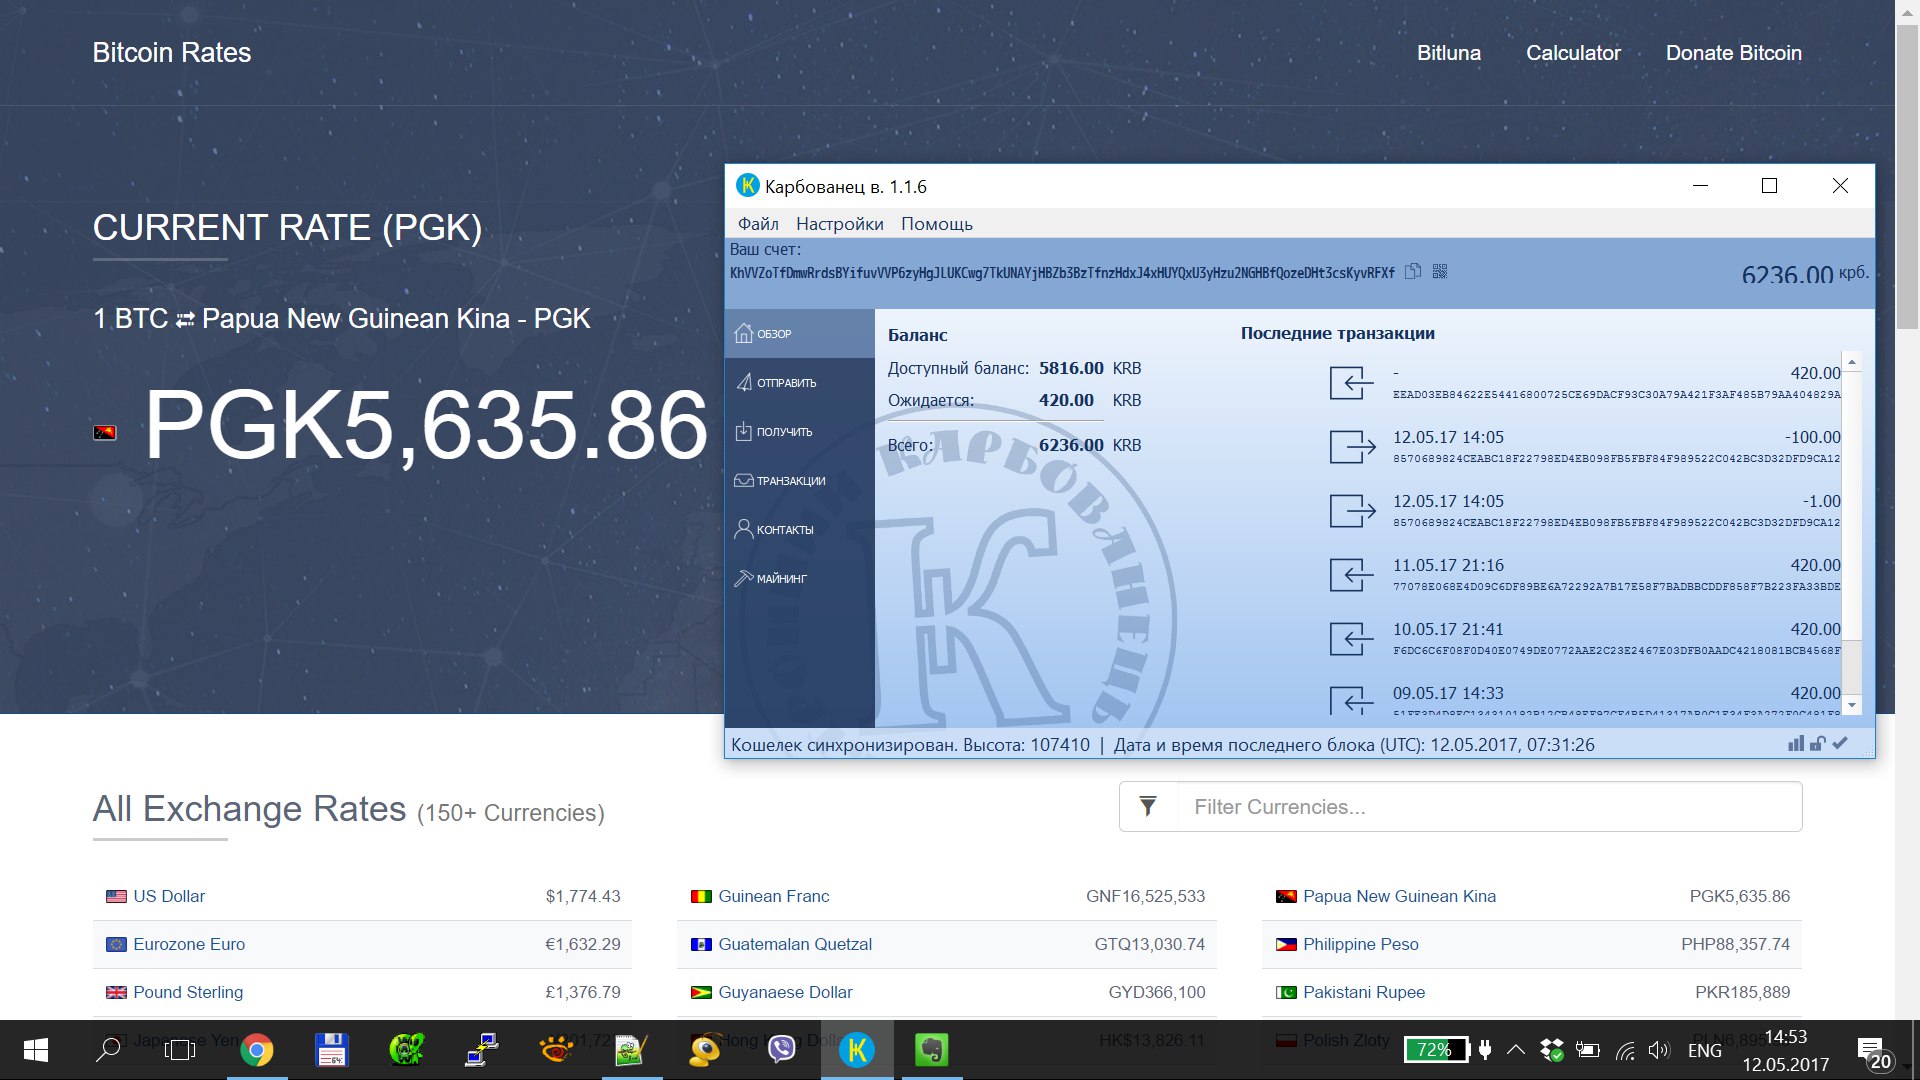The width and height of the screenshot is (1920, 1080).
Task: Click the incoming arrow icon of the 10.05.17 21:41 transaction
Action: pos(1352,639)
